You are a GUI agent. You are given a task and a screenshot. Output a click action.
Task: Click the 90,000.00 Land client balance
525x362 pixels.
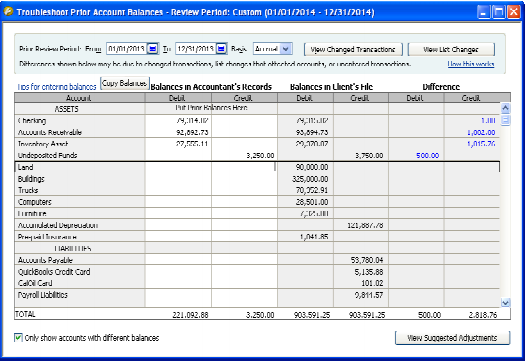312,167
